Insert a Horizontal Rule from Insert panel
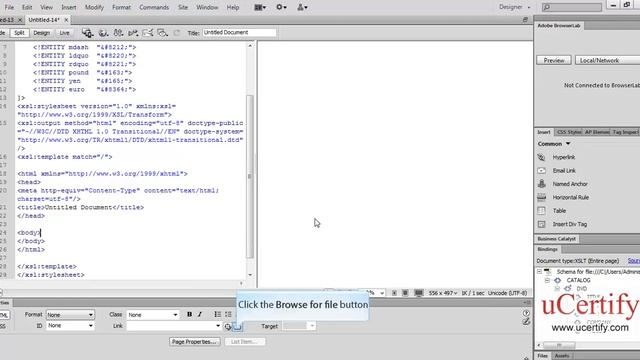Viewport: 640px width, 360px height. click(571, 198)
